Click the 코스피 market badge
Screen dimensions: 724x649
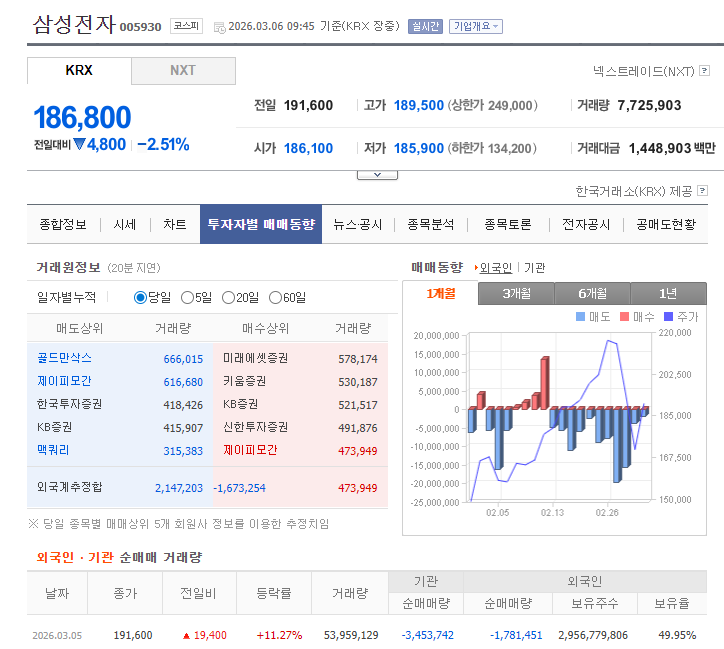click(185, 26)
